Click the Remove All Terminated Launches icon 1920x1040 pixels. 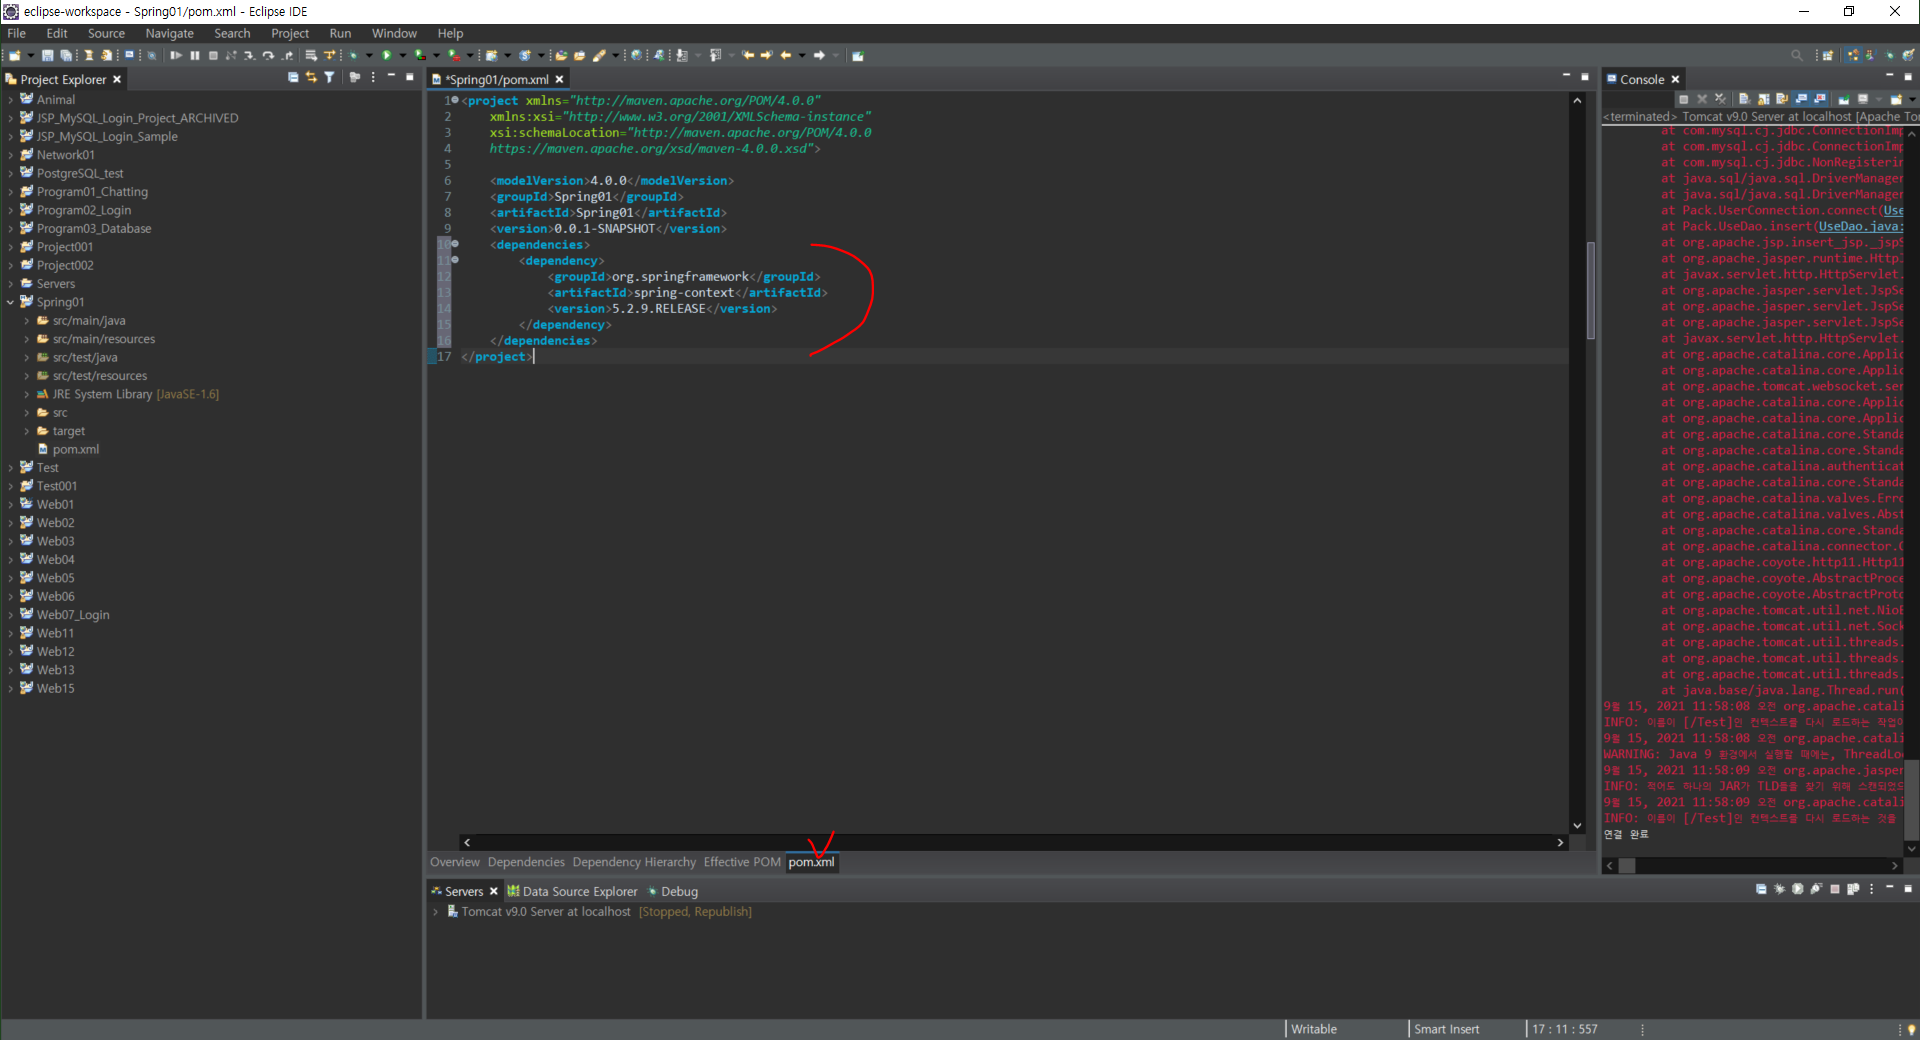click(x=1720, y=99)
